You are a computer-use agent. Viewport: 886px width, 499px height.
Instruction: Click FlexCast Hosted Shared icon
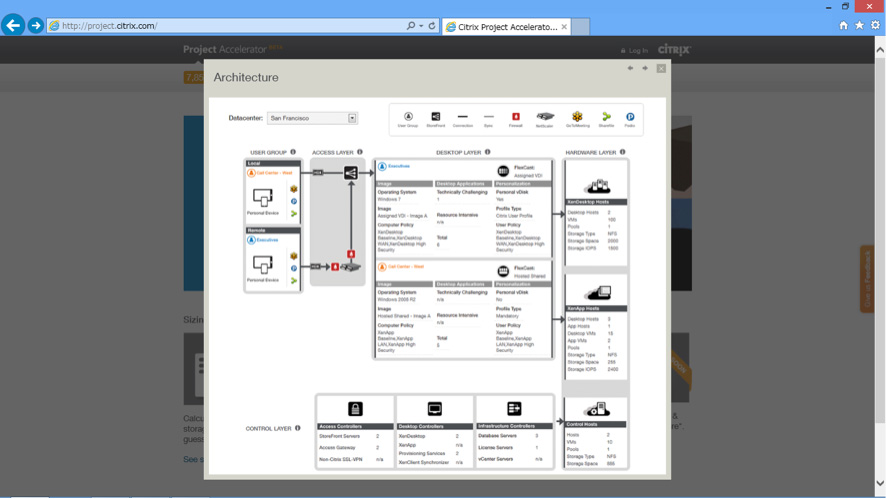click(x=503, y=271)
